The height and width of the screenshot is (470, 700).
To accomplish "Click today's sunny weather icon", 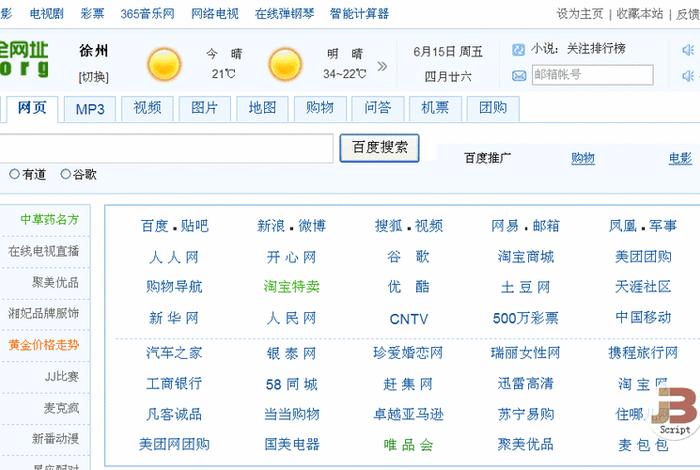I will 164,64.
